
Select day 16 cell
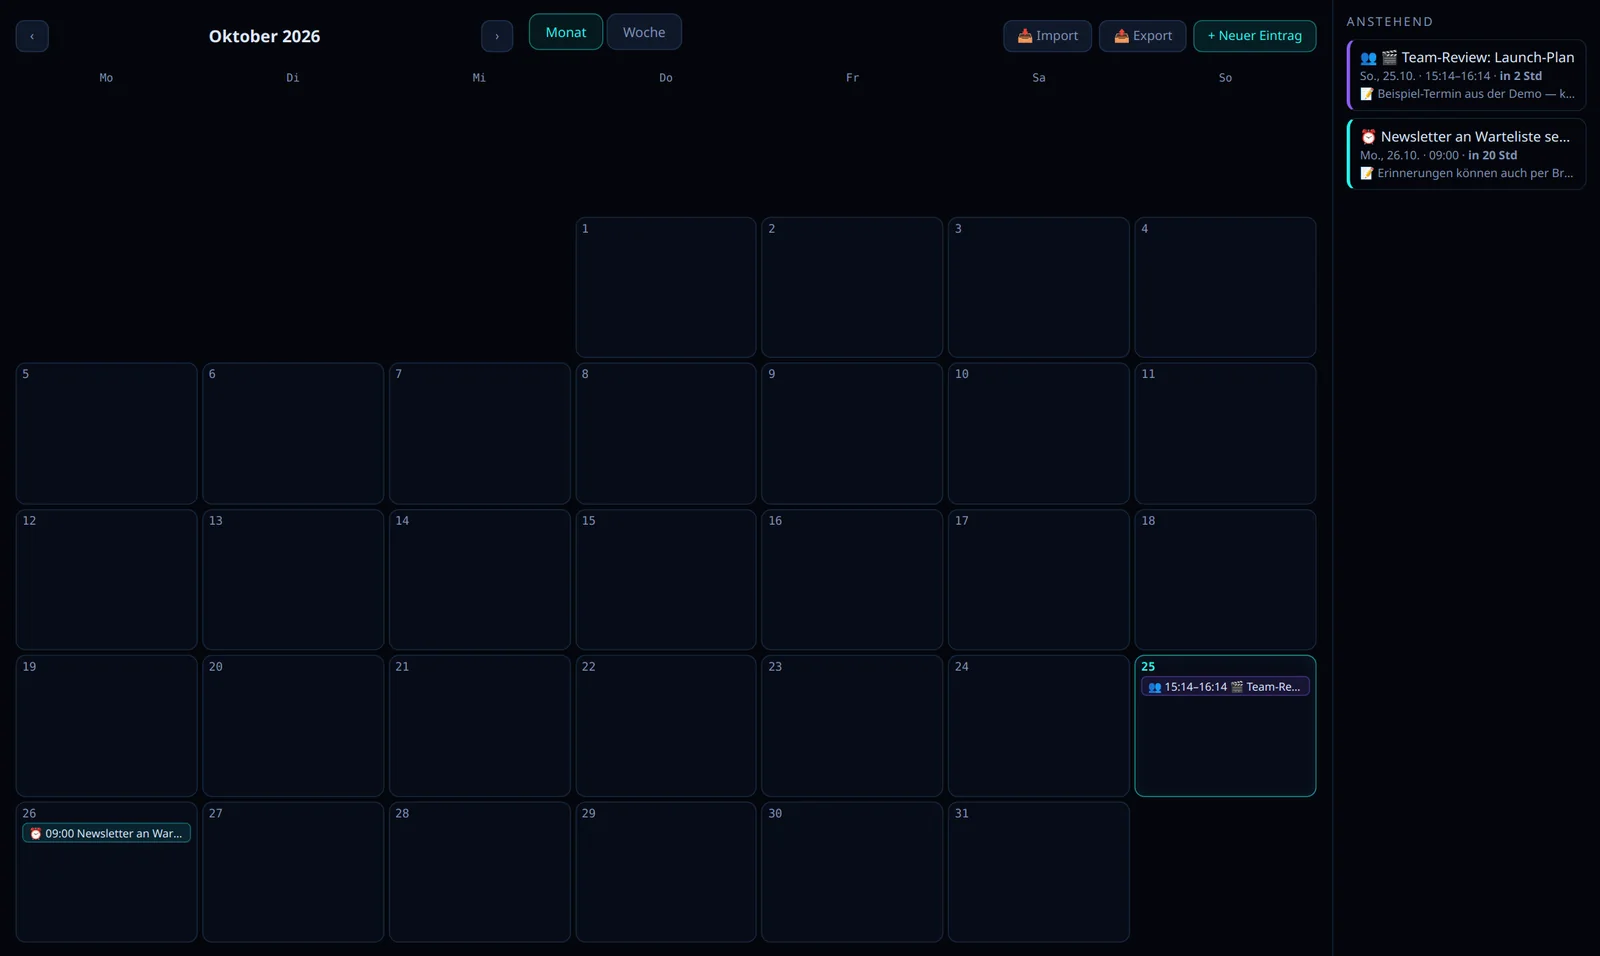(x=852, y=580)
